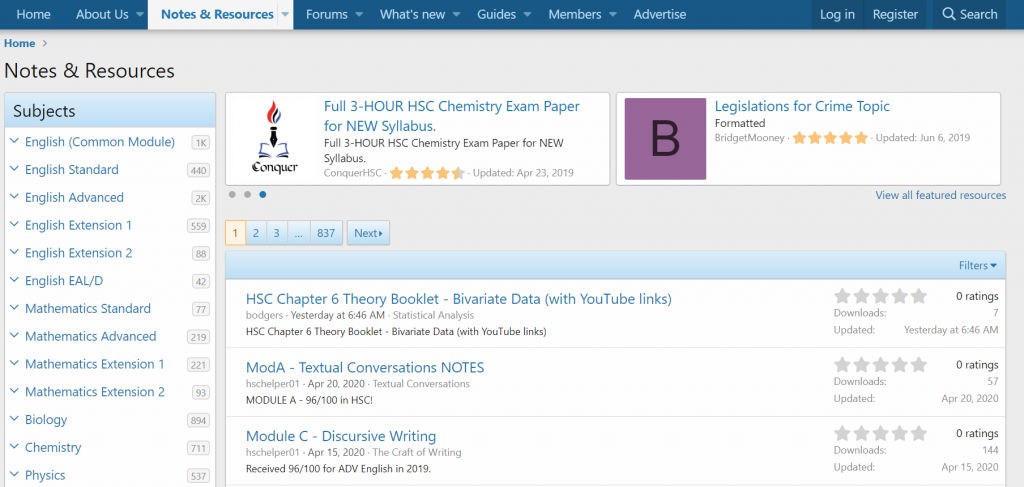Rate HSC Chapter 6 booklet five stars
Image resolution: width=1024 pixels, height=487 pixels.
(919, 296)
